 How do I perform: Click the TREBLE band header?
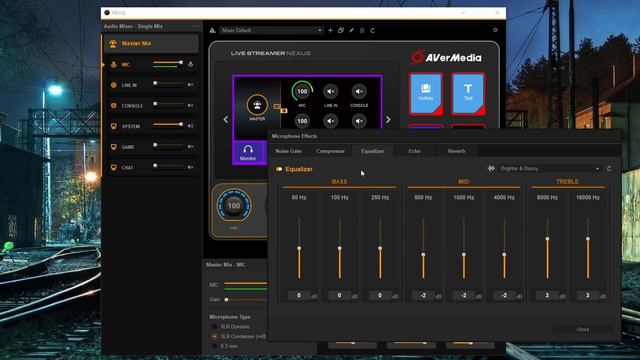(x=567, y=182)
